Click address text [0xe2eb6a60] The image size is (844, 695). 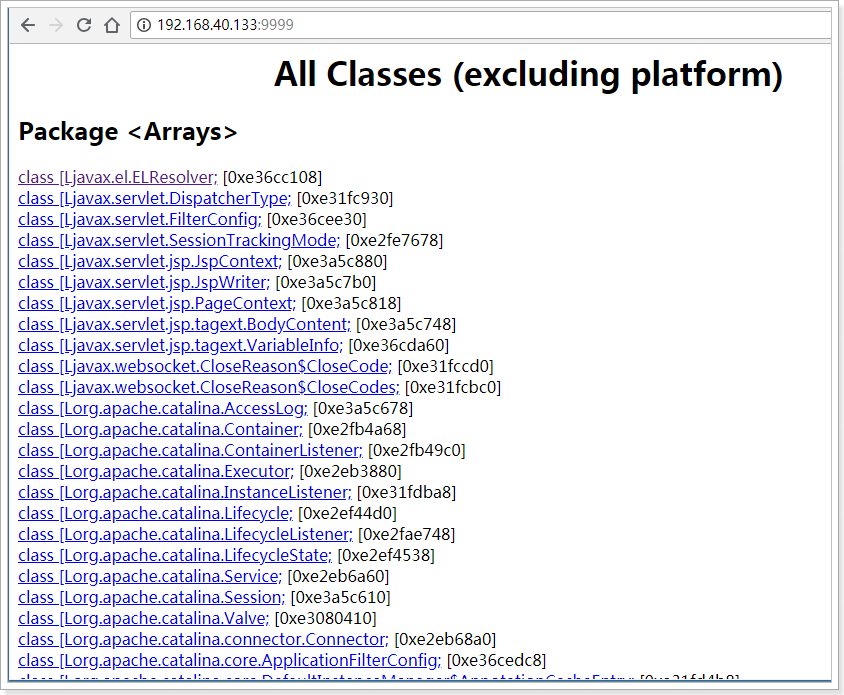(x=339, y=576)
